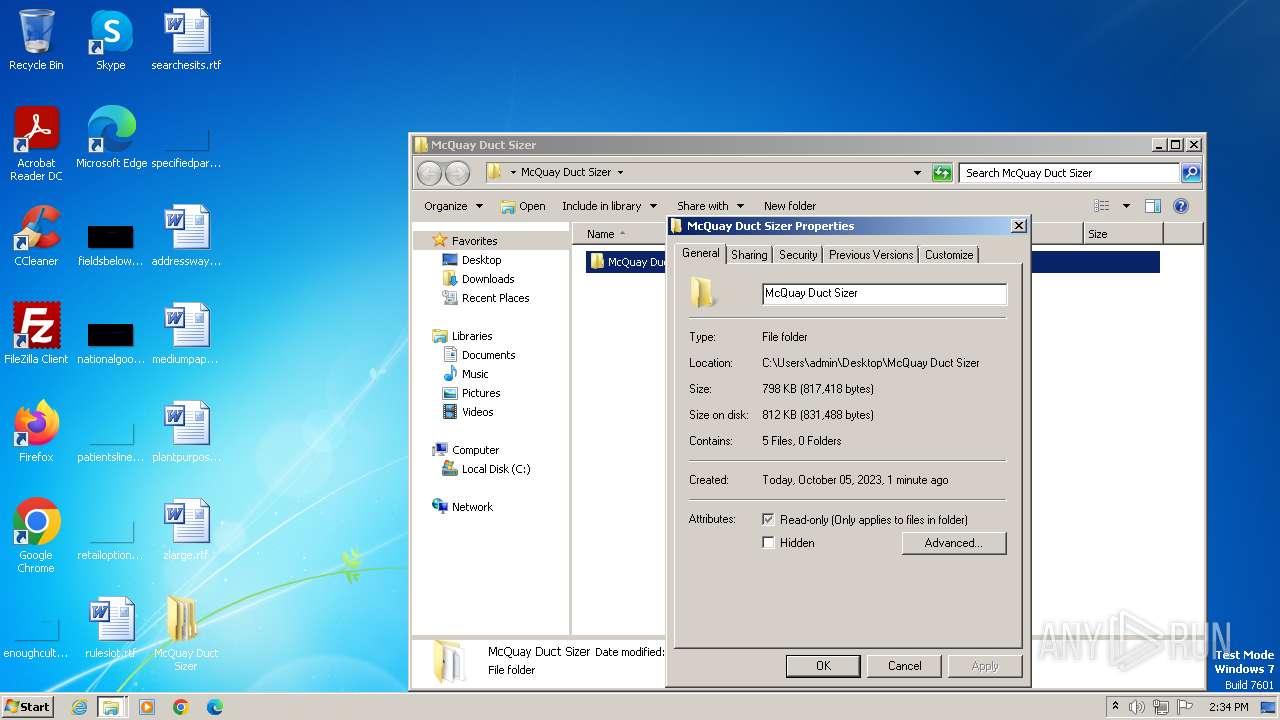Screen dimensions: 1280x720
Task: Launch Microsoft Edge desktop shortcut
Action: point(111,138)
